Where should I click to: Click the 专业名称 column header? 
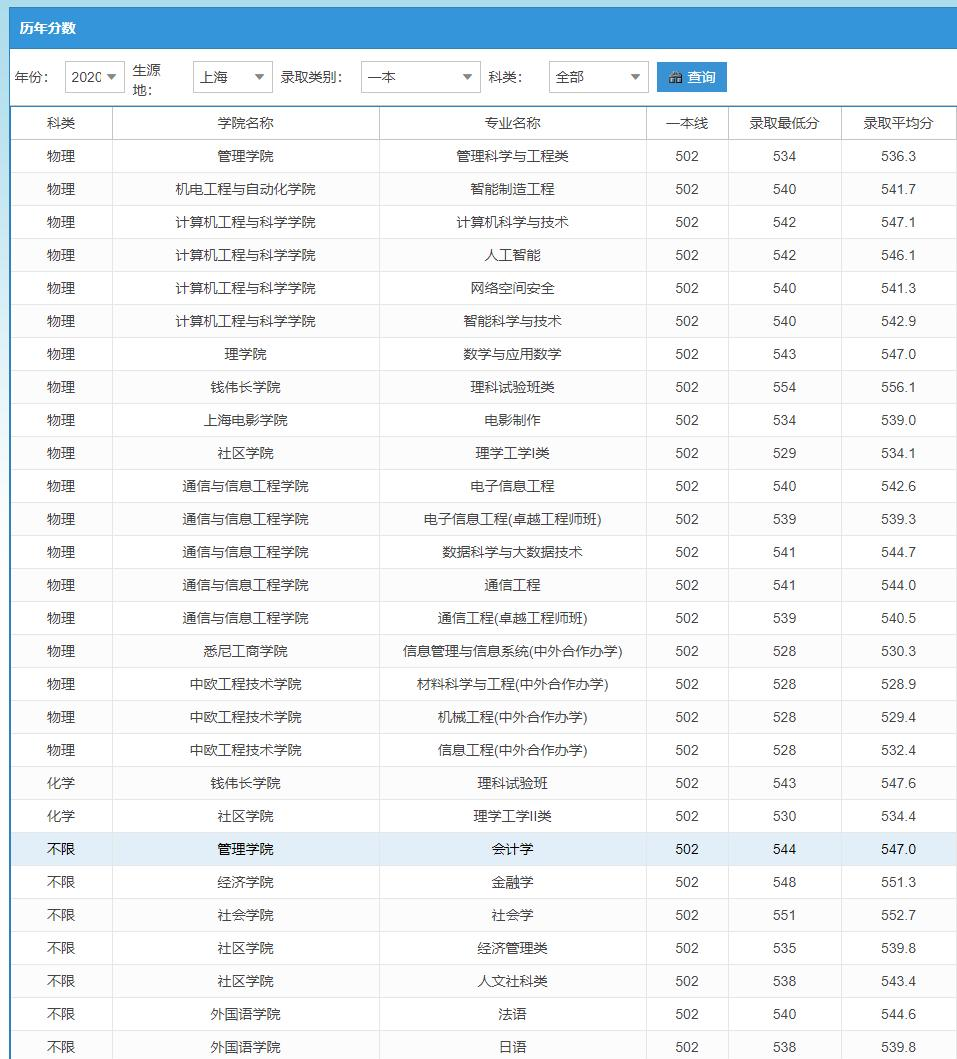[513, 123]
